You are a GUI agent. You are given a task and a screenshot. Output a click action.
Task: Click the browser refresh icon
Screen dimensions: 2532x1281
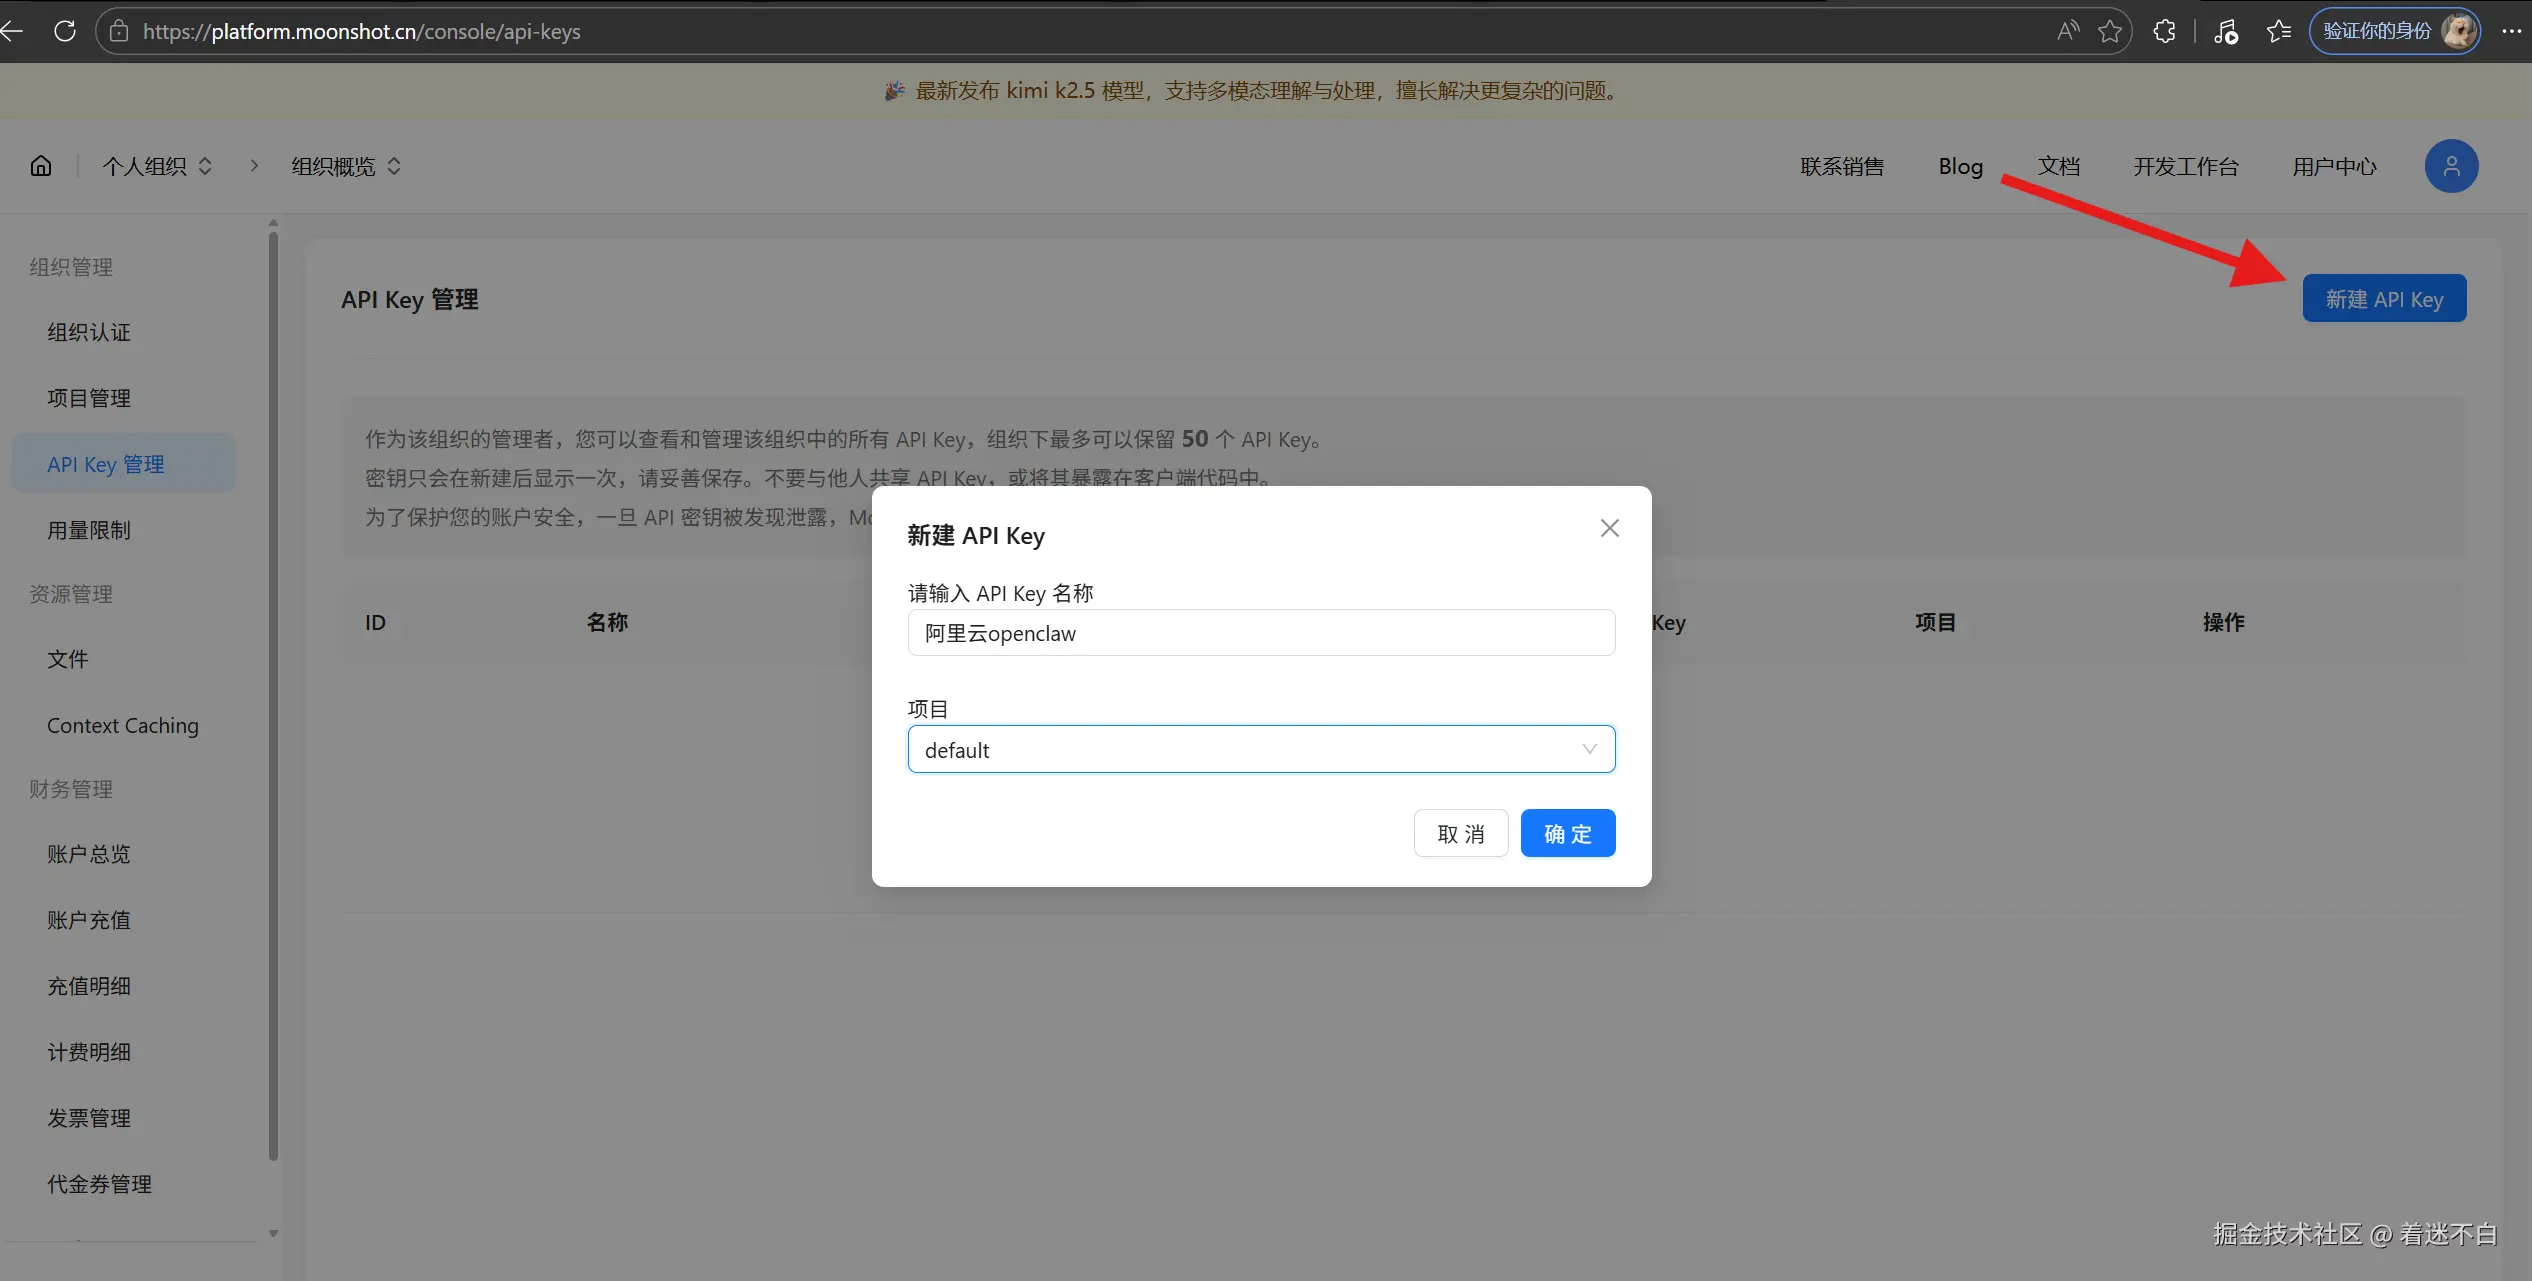(x=65, y=31)
